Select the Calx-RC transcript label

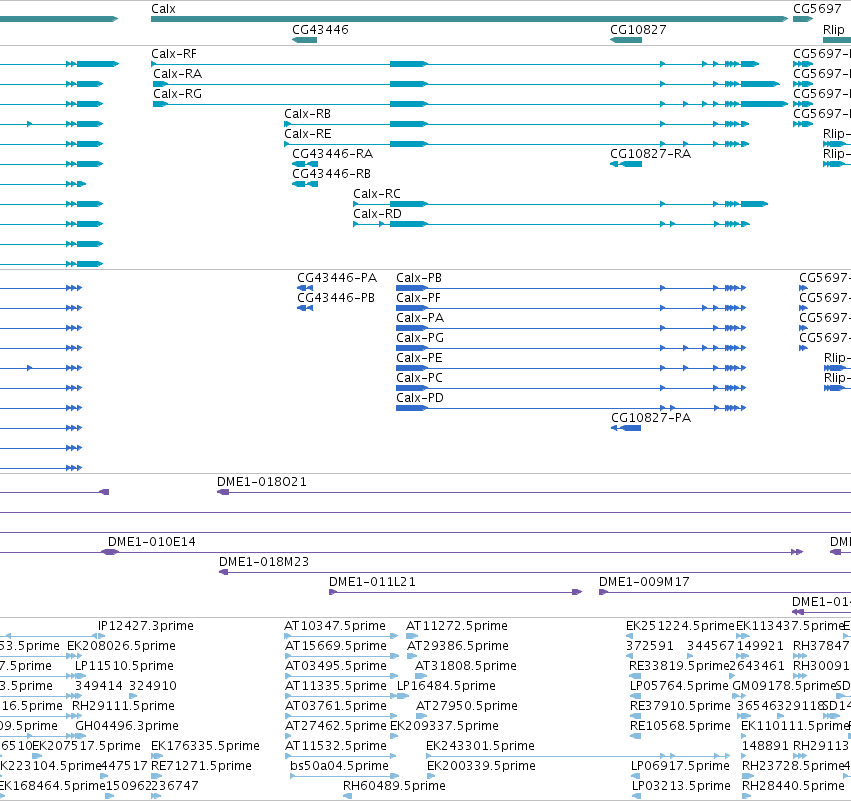(x=377, y=194)
